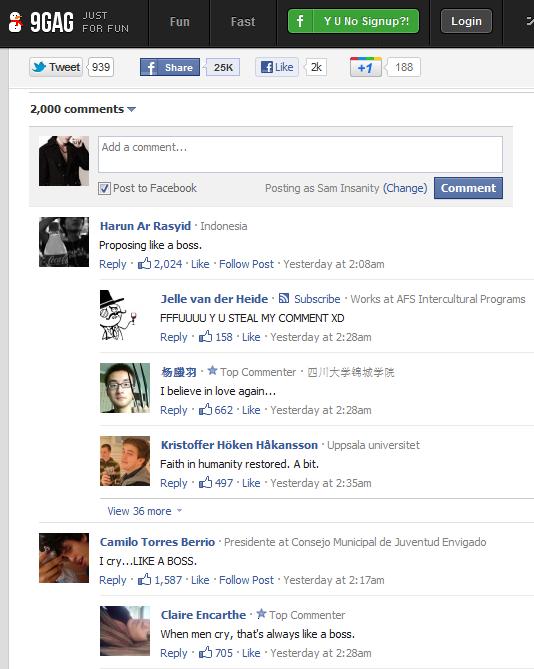This screenshot has height=669, width=534.
Task: Click the Login button
Action: (466, 21)
